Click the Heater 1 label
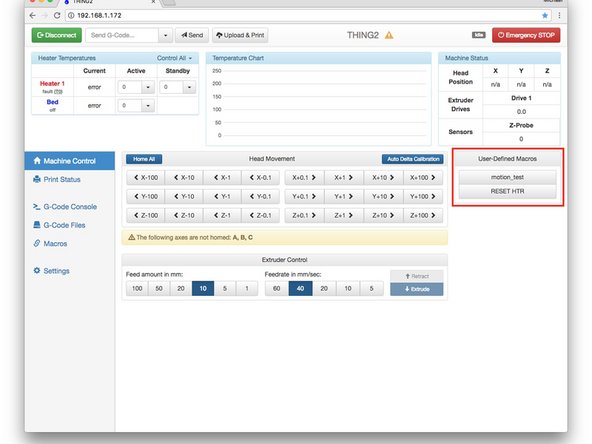 52,83
